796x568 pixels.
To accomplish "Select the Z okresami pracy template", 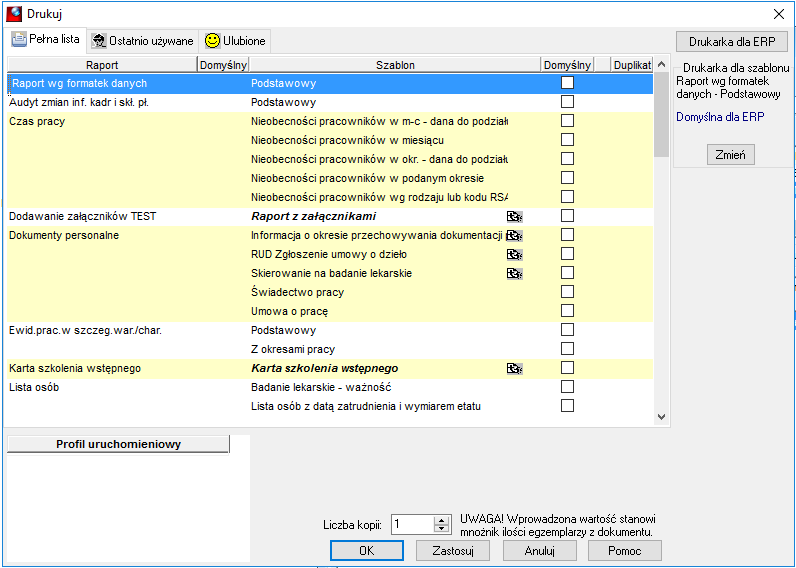I will [x=293, y=349].
